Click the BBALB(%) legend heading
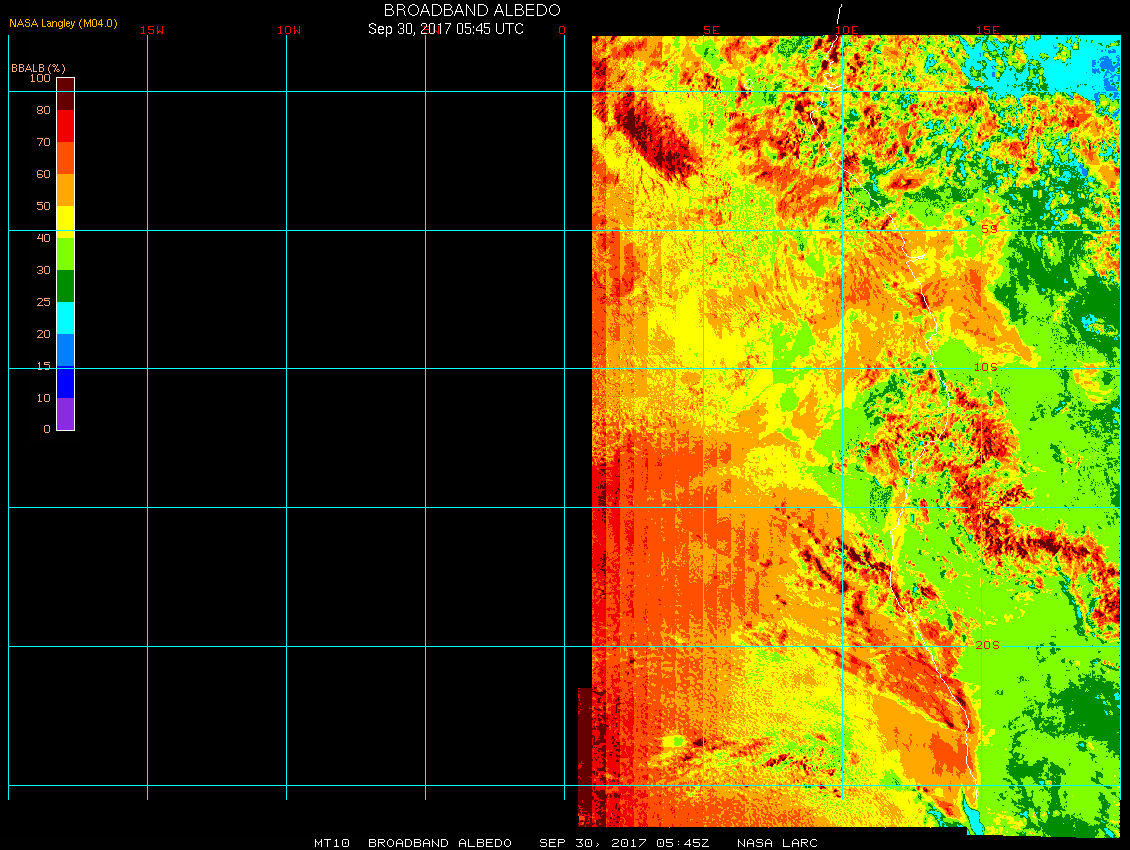1130x850 pixels. point(38,67)
